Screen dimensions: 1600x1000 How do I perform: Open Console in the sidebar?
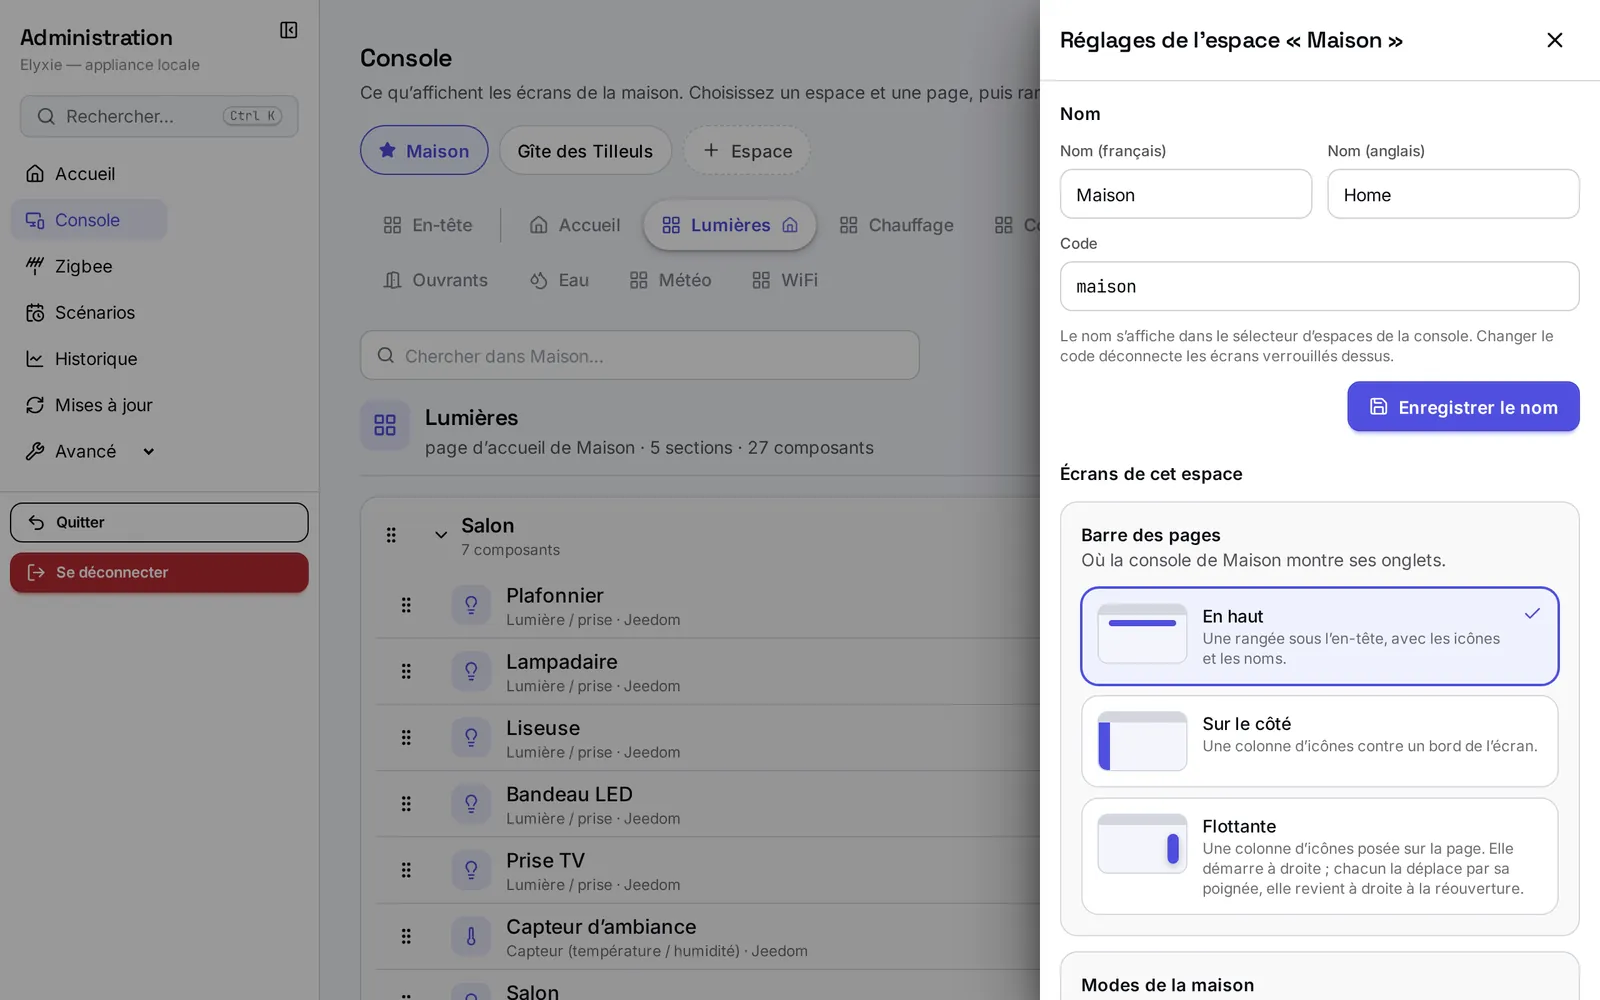89,220
